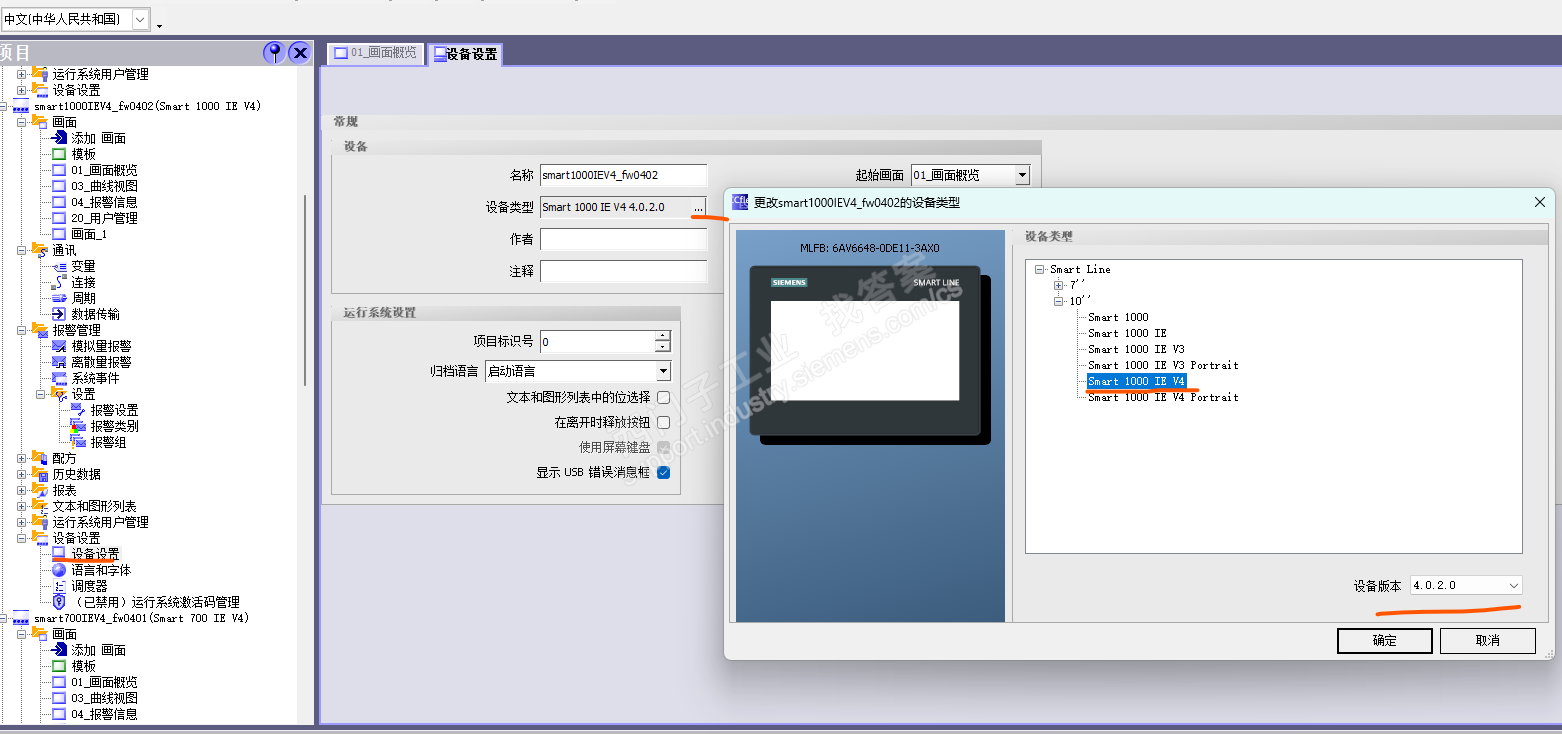Open the 数据传输 icon in project tree
Screen dimensions: 1562x734
pyautogui.click(x=59, y=314)
